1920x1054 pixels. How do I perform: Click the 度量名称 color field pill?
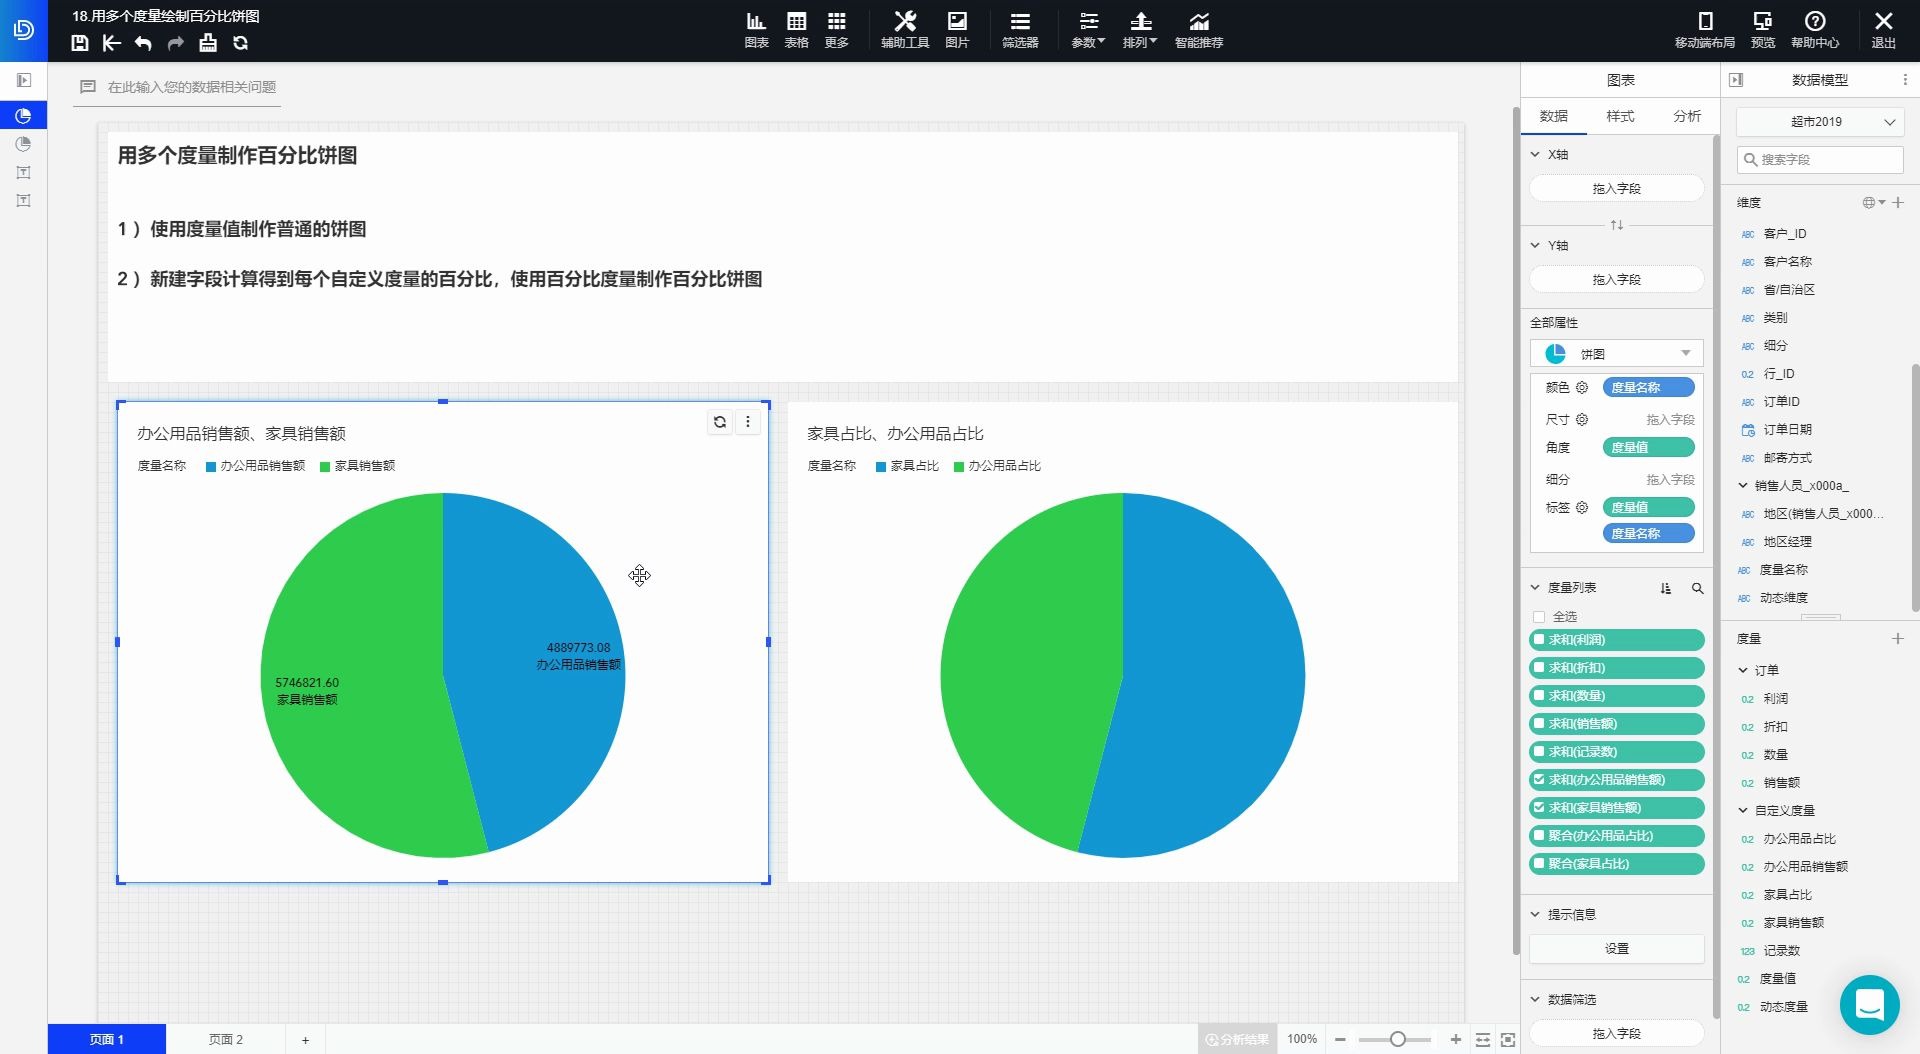[1649, 387]
